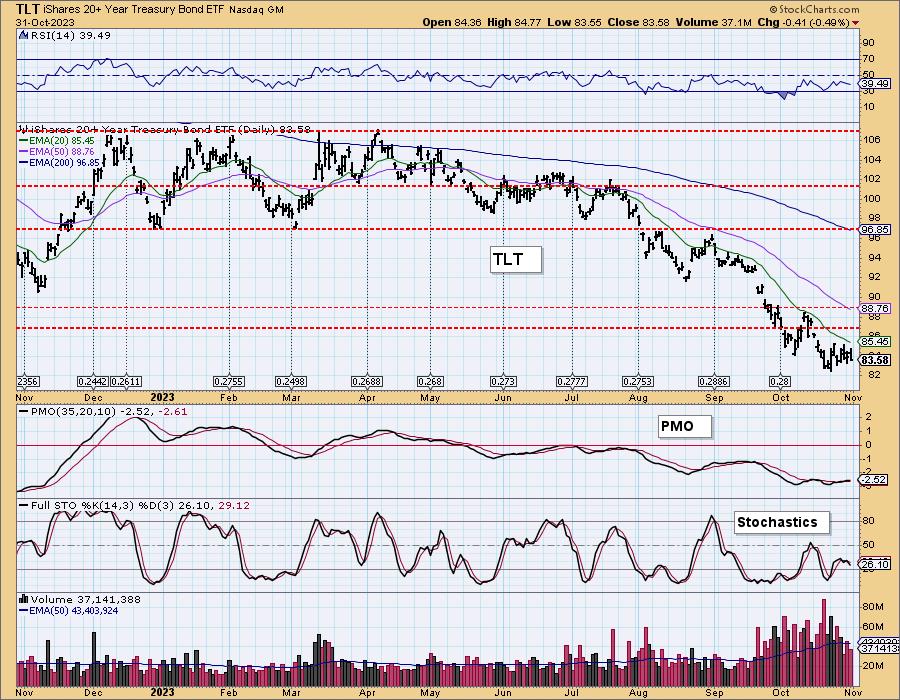Screen dimensions: 900x700
Task: Click the 0.28 label near October
Action: (780, 382)
